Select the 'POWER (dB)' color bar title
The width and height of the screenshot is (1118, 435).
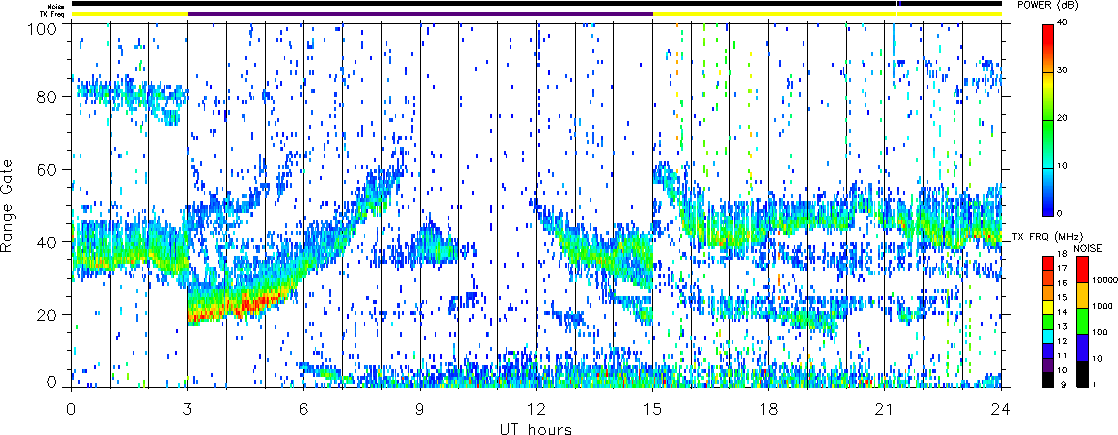(x=1048, y=5)
